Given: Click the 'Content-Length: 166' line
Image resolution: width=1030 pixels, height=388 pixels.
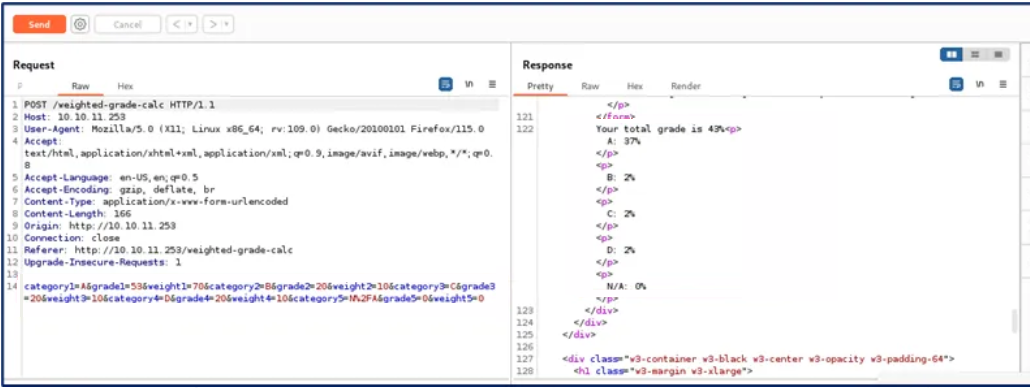Looking at the screenshot, I should tap(78, 213).
